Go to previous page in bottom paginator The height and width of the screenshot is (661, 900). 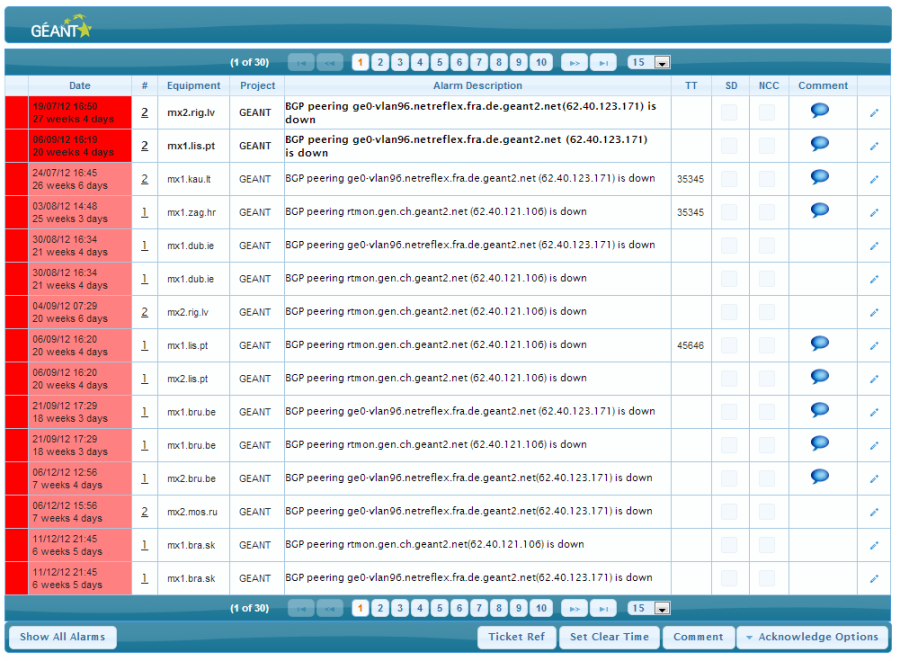[x=330, y=608]
